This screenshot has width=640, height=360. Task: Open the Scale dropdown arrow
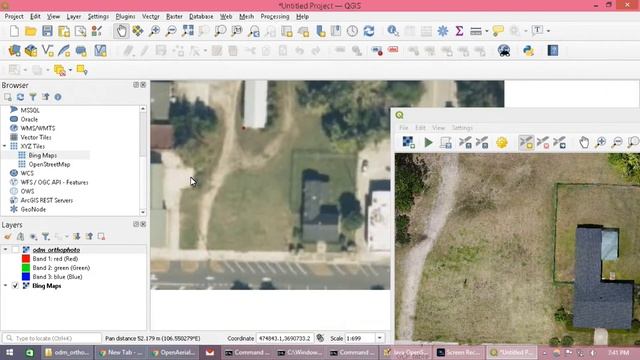pyautogui.click(x=380, y=338)
